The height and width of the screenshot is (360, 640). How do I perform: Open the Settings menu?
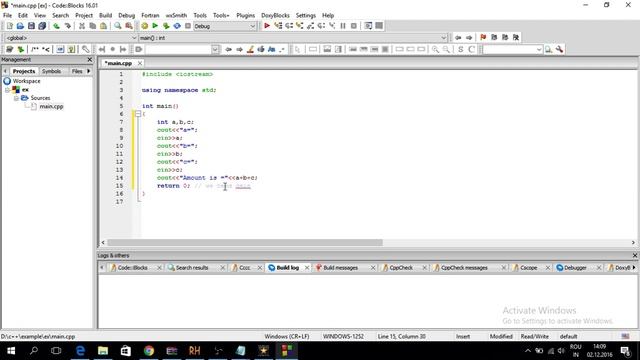(306, 15)
